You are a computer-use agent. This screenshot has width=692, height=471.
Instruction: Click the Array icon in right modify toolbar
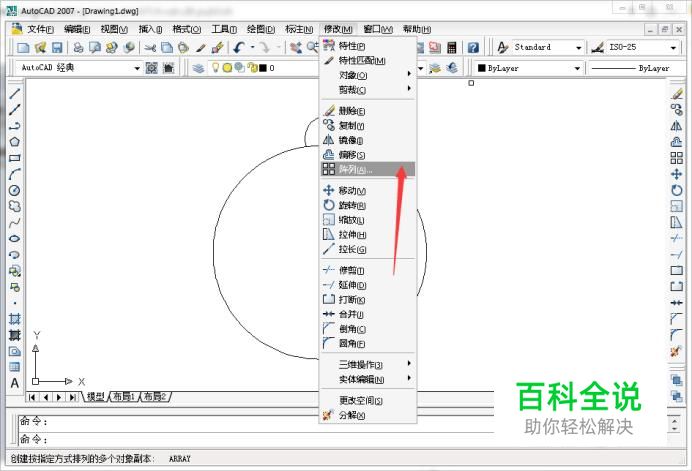[676, 158]
